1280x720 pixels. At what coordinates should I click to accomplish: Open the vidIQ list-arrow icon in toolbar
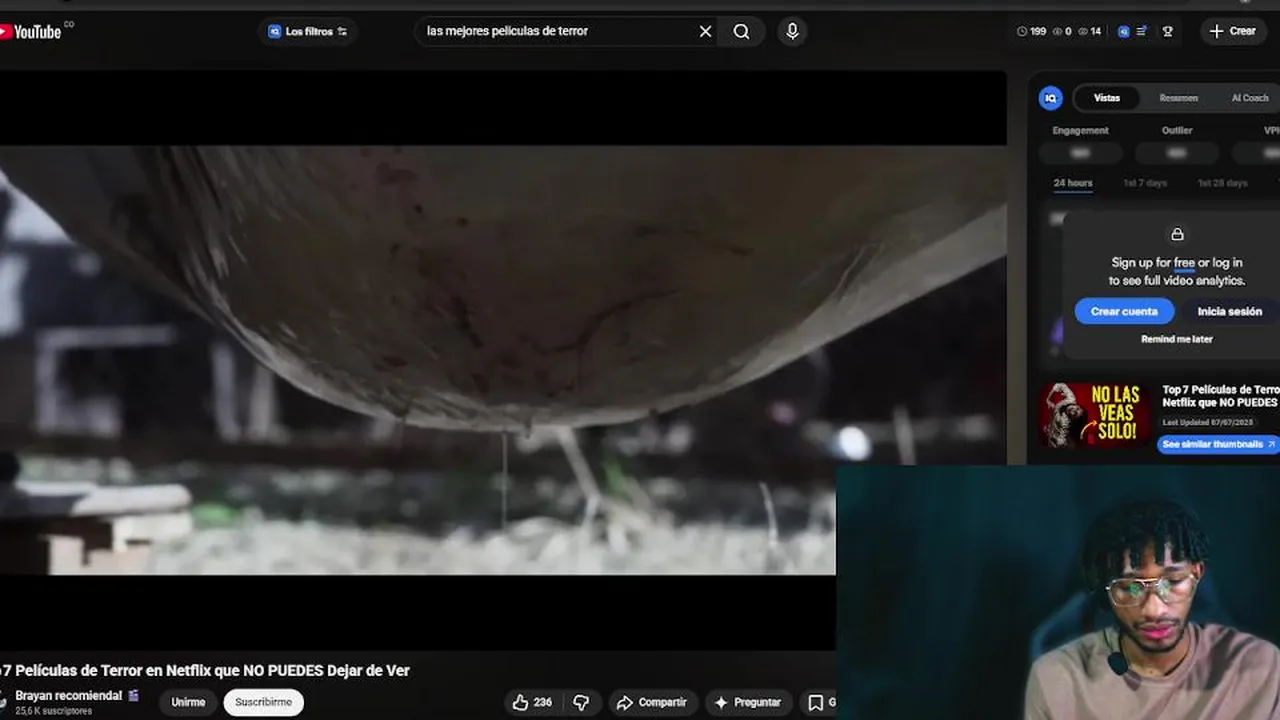point(1141,31)
